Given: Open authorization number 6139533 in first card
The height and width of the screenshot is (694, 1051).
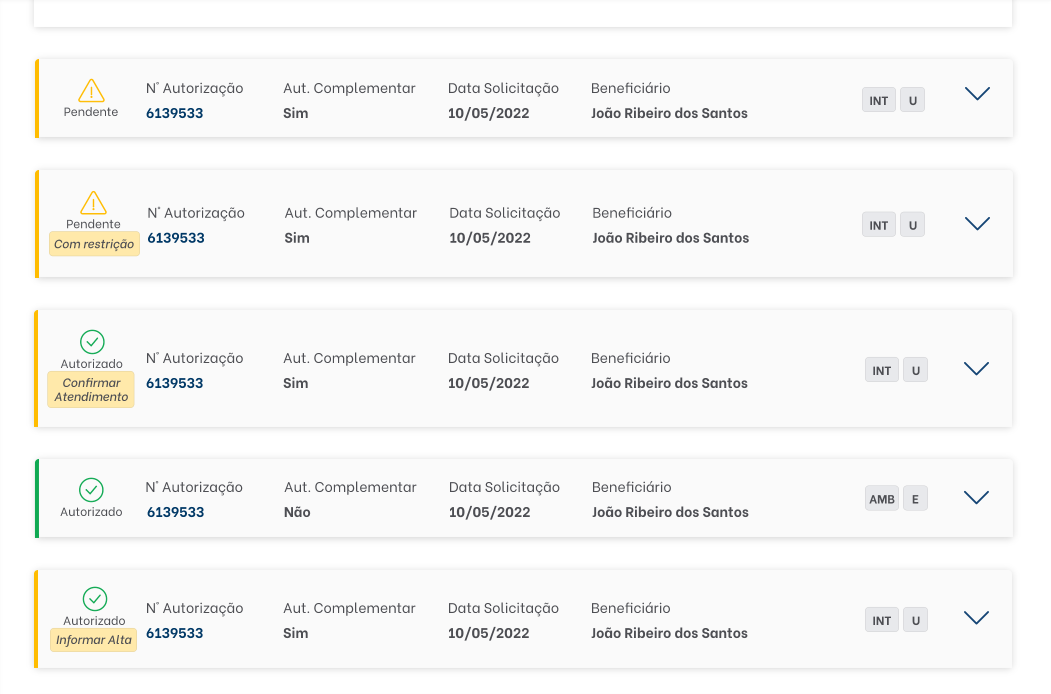Looking at the screenshot, I should click(x=174, y=113).
